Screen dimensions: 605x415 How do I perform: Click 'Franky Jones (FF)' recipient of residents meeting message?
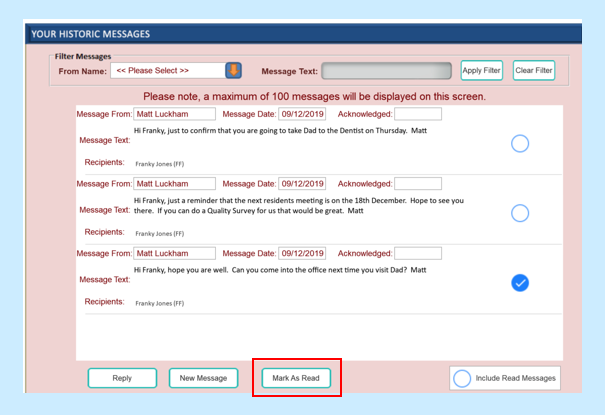click(160, 234)
